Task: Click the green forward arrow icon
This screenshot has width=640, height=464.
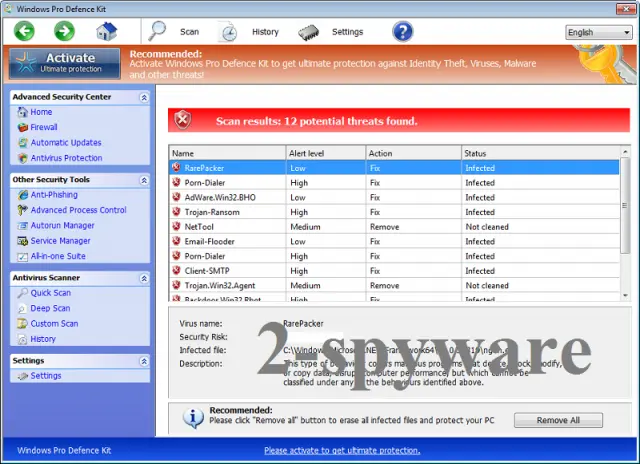Action: pyautogui.click(x=64, y=31)
